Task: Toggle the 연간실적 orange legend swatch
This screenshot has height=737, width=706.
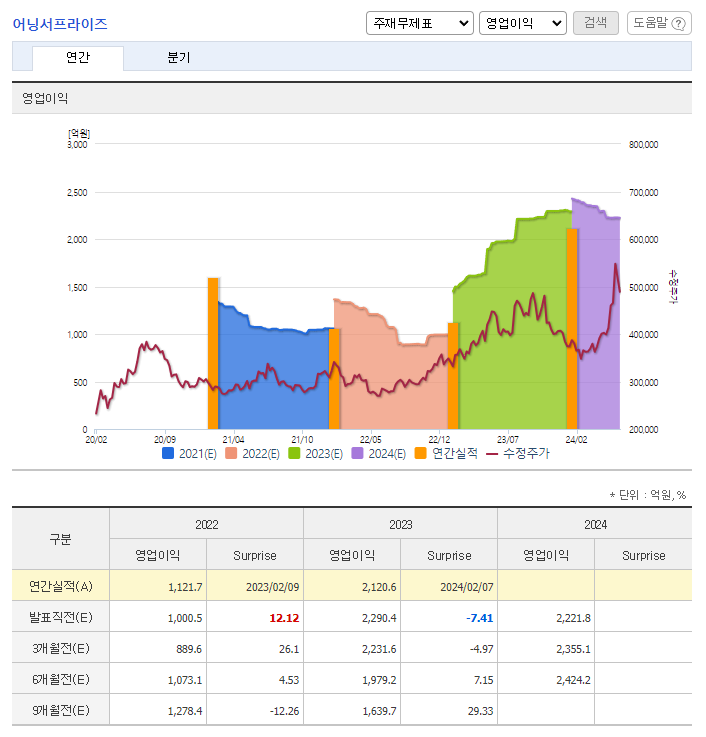Action: [420, 453]
